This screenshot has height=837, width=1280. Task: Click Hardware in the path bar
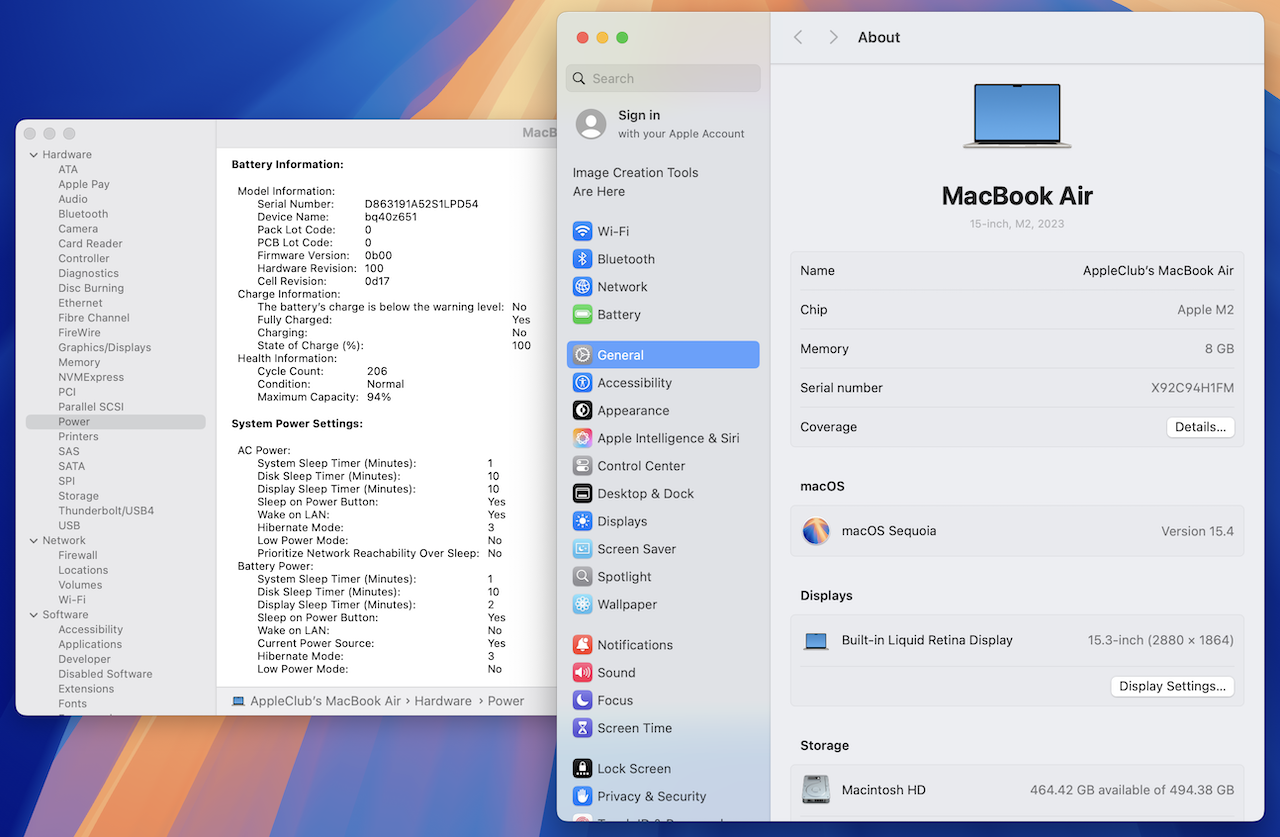tap(443, 701)
